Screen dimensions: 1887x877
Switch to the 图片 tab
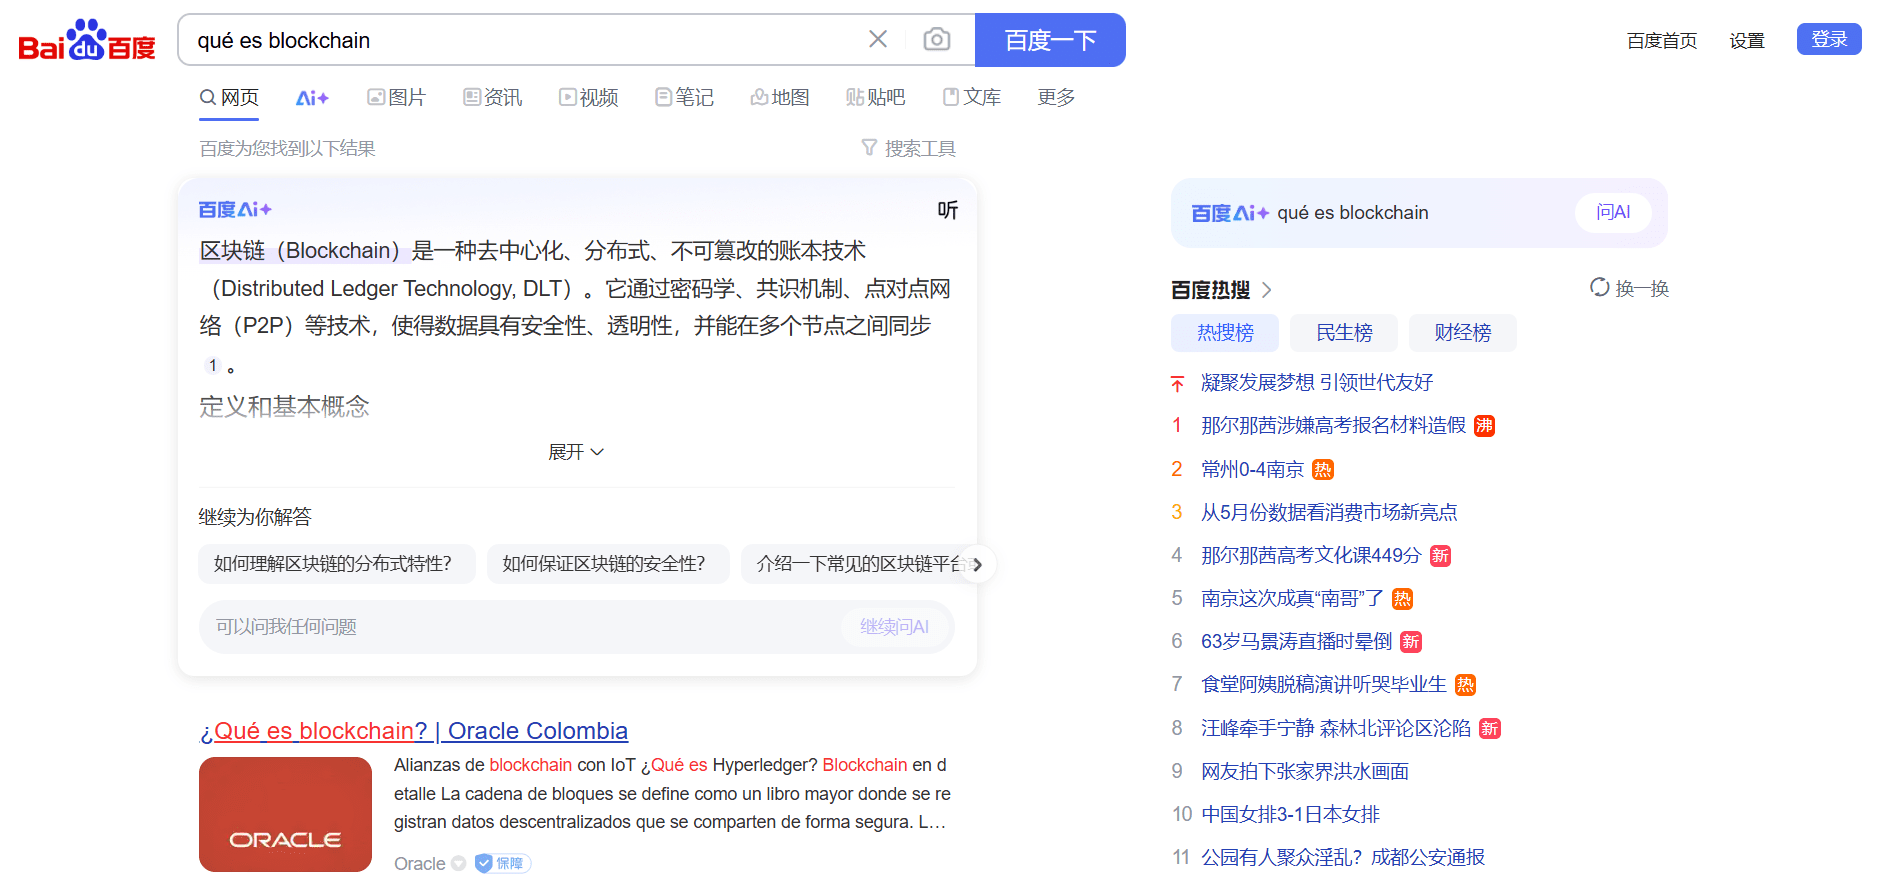(x=396, y=97)
